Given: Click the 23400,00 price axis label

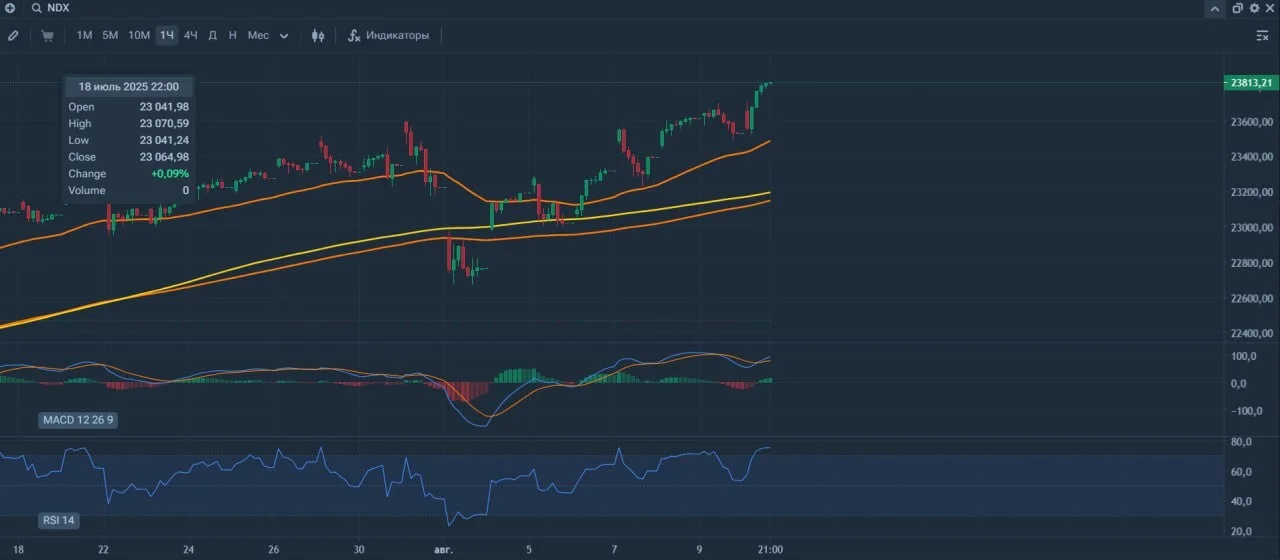Looking at the screenshot, I should click(1252, 157).
